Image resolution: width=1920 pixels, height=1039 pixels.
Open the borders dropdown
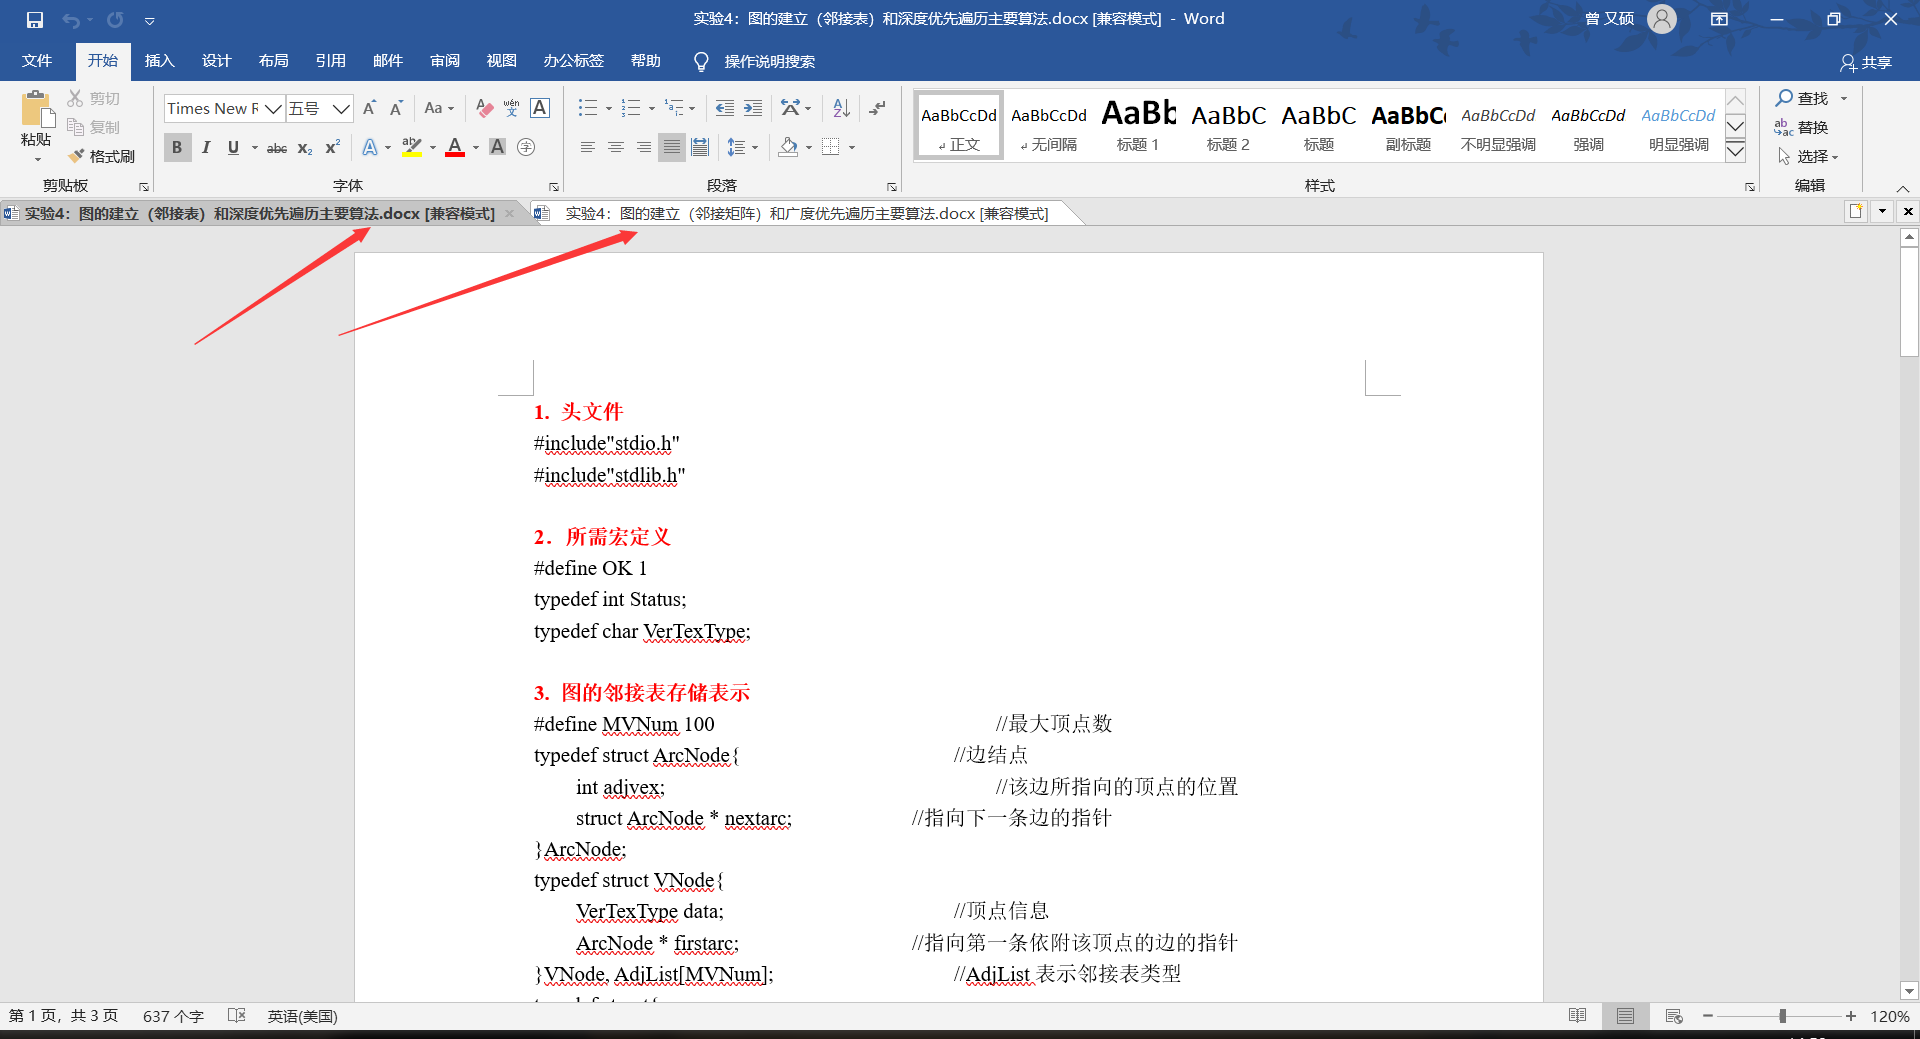click(x=851, y=148)
